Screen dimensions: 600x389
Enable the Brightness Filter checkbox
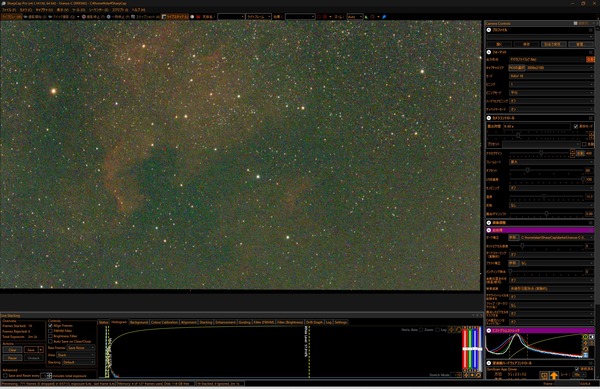(50, 336)
